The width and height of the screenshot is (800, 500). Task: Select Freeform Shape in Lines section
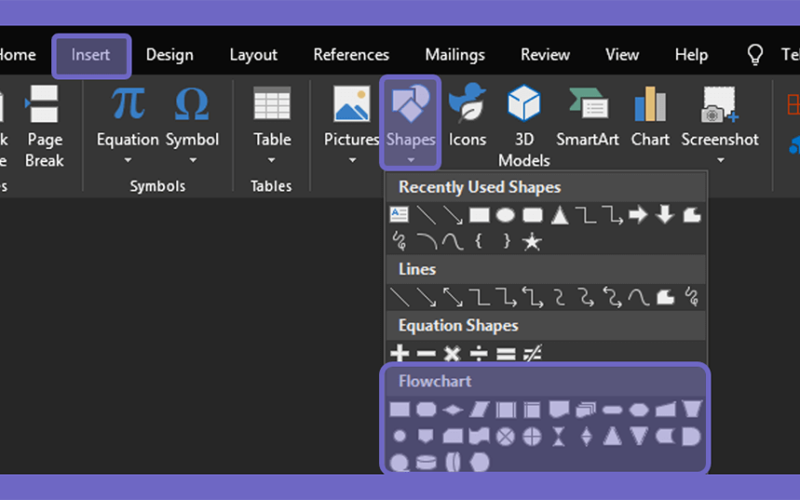tap(665, 297)
